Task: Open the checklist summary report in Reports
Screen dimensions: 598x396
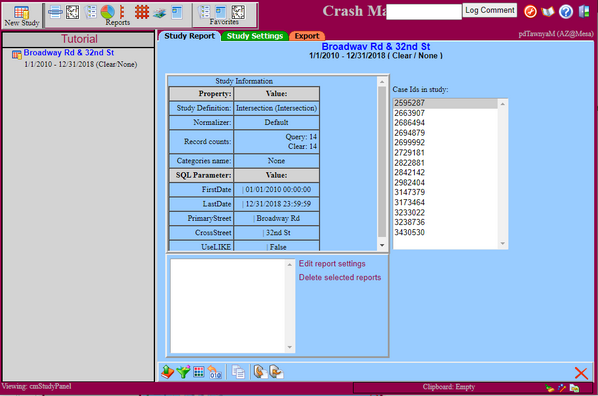Action: [90, 12]
